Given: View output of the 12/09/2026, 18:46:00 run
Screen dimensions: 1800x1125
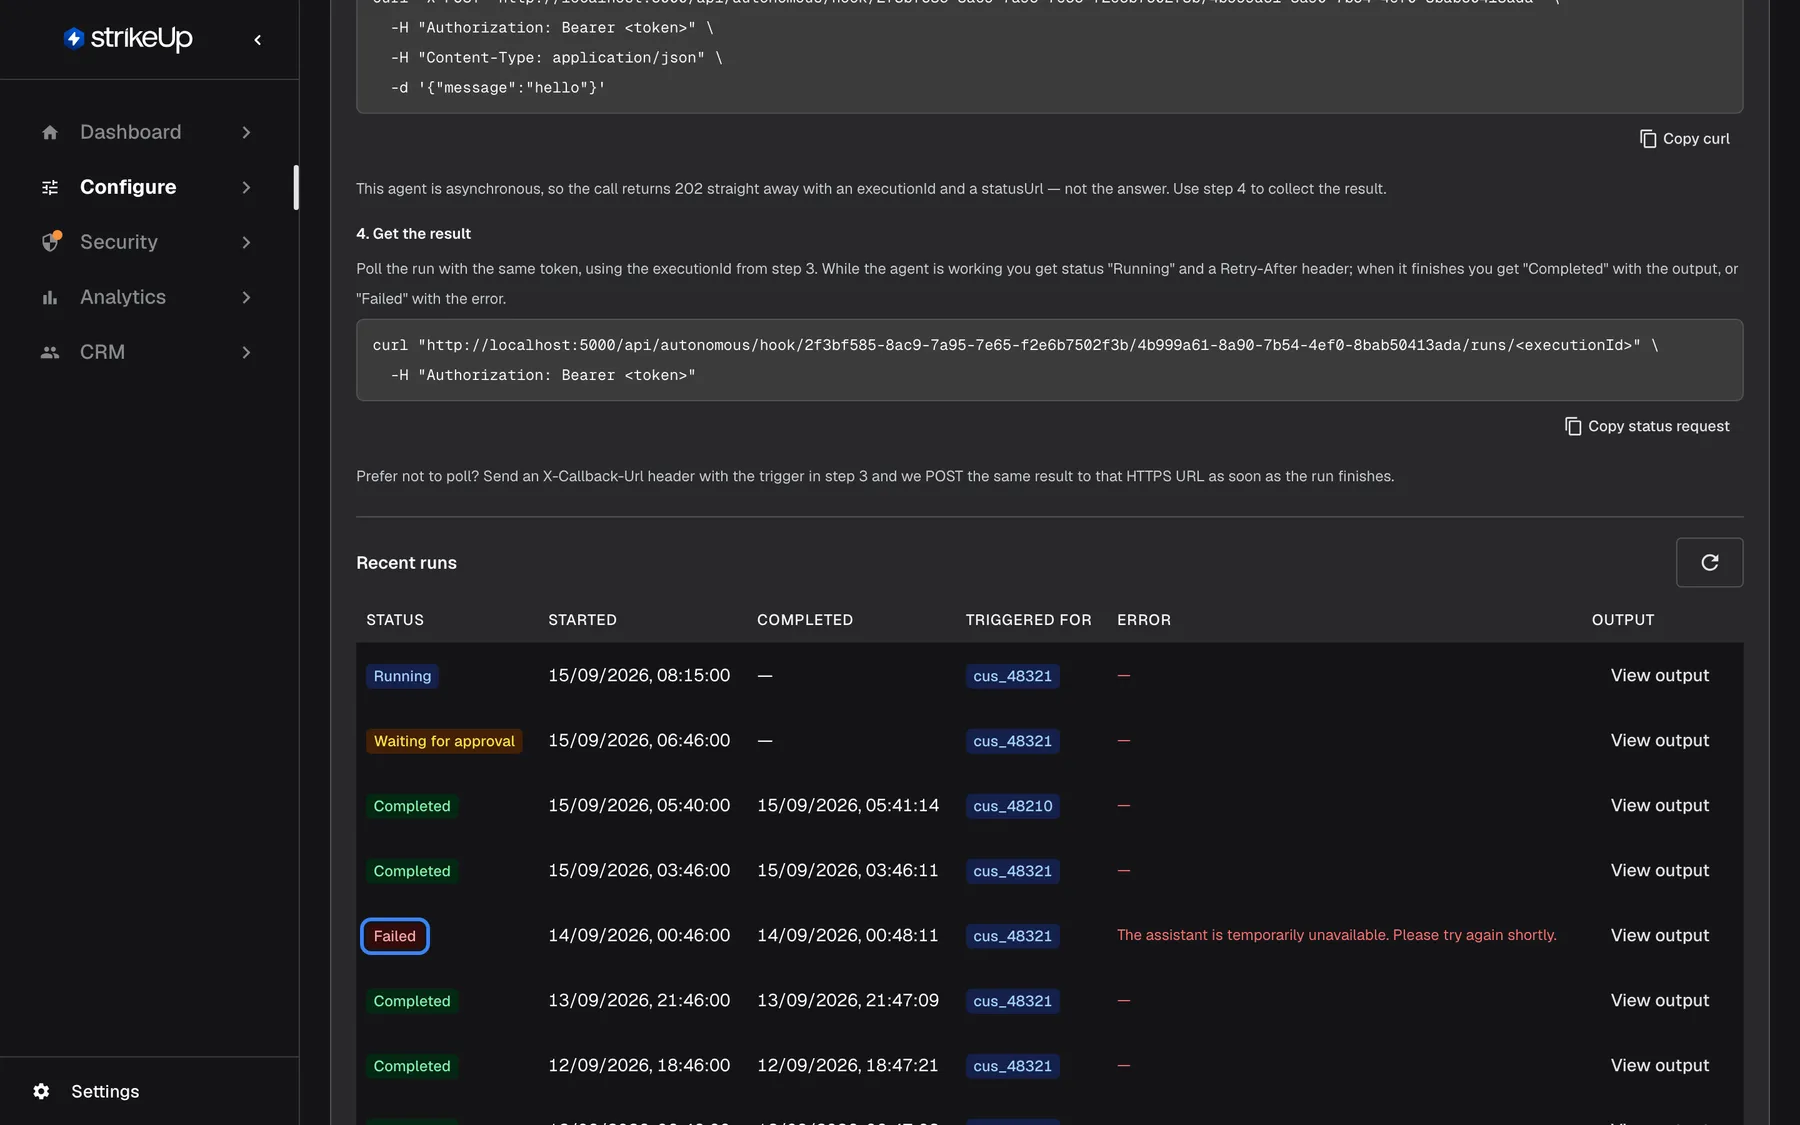Looking at the screenshot, I should click(x=1659, y=1065).
